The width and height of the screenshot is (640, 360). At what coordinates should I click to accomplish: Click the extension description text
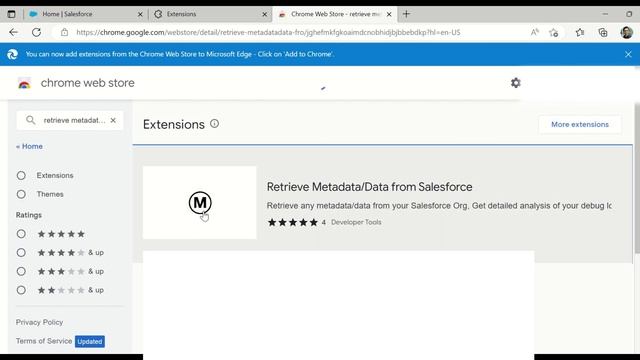pos(439,206)
